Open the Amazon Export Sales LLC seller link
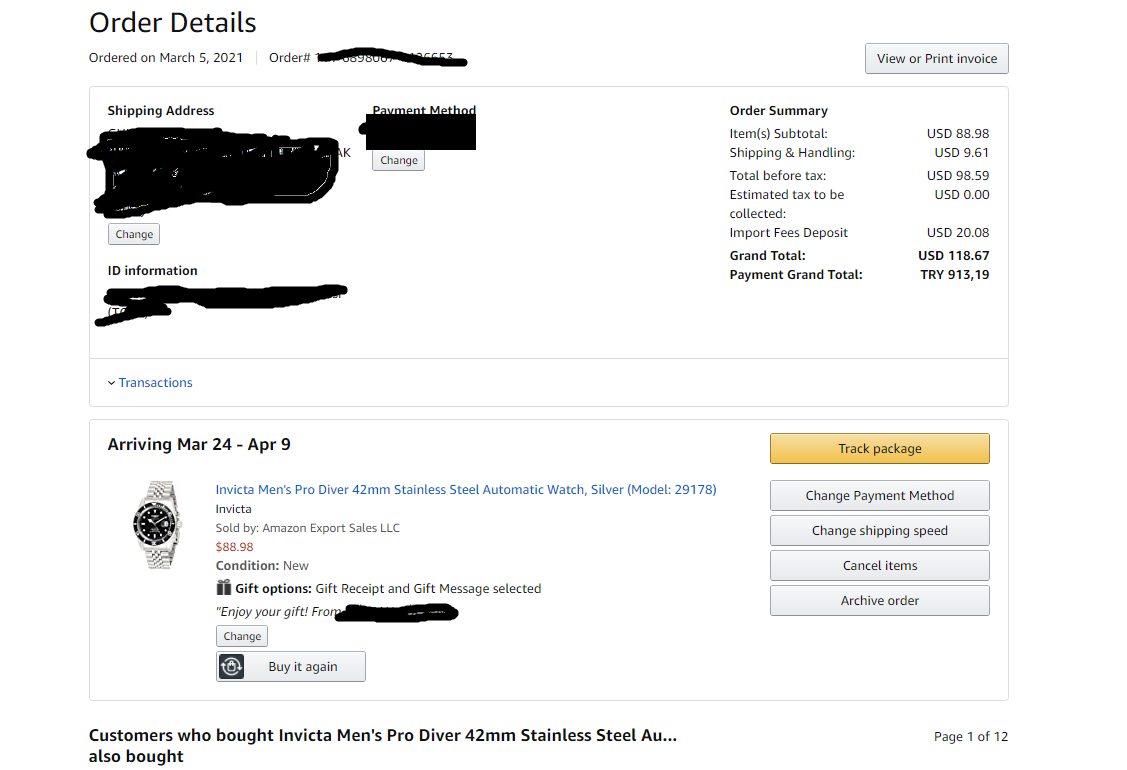The image size is (1127, 770). 331,528
